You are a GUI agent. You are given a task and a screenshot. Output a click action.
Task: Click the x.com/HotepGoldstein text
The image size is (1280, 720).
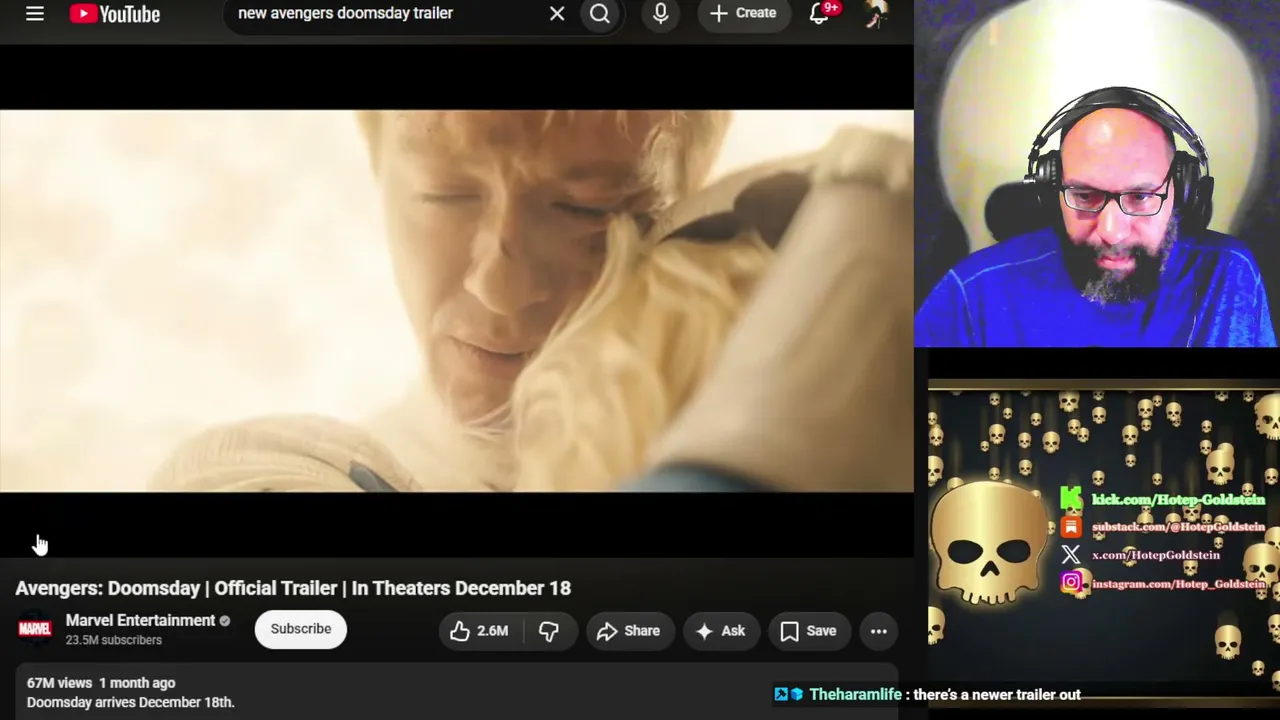pos(1156,555)
